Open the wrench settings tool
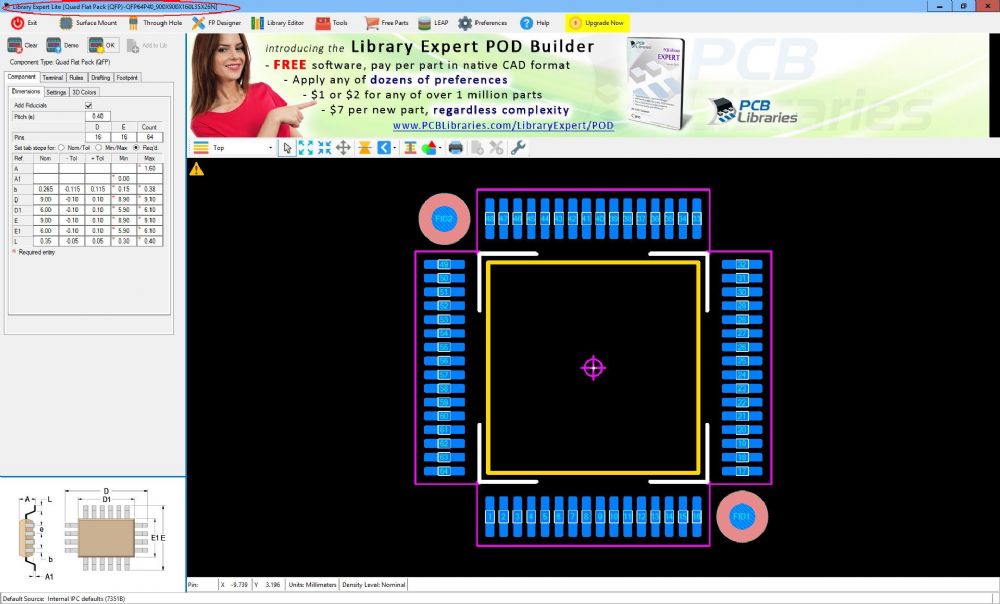1000x604 pixels. pyautogui.click(x=517, y=148)
